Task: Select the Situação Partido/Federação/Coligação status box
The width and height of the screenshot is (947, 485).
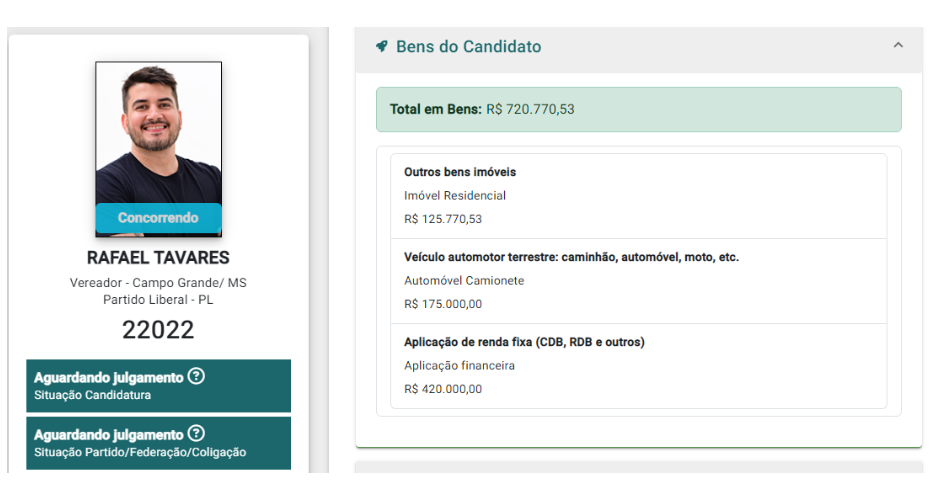Action: pyautogui.click(x=158, y=443)
